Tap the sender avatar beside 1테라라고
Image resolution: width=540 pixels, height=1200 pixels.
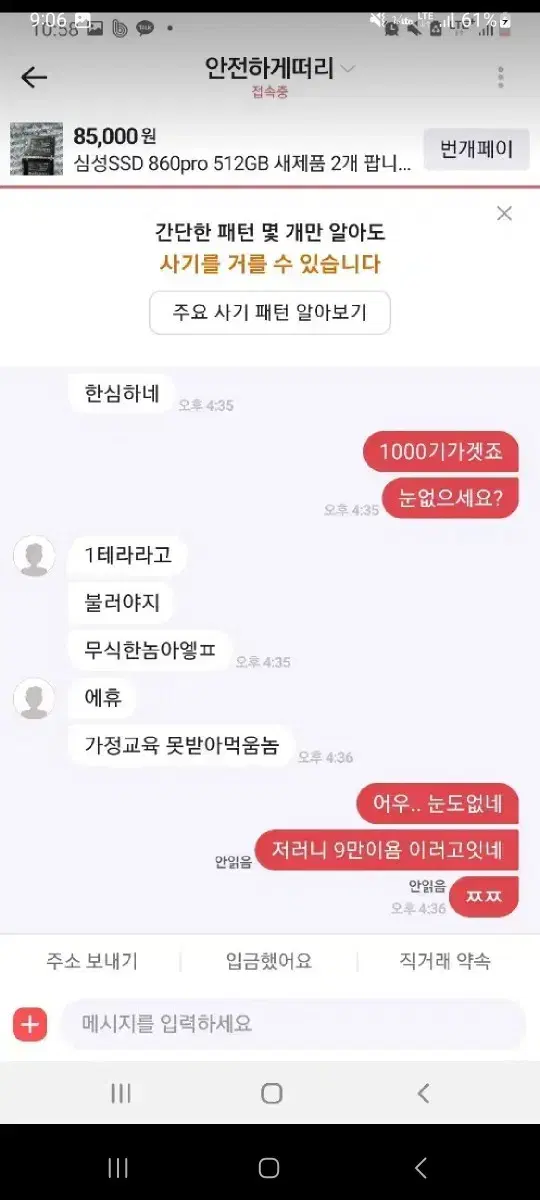[34, 555]
